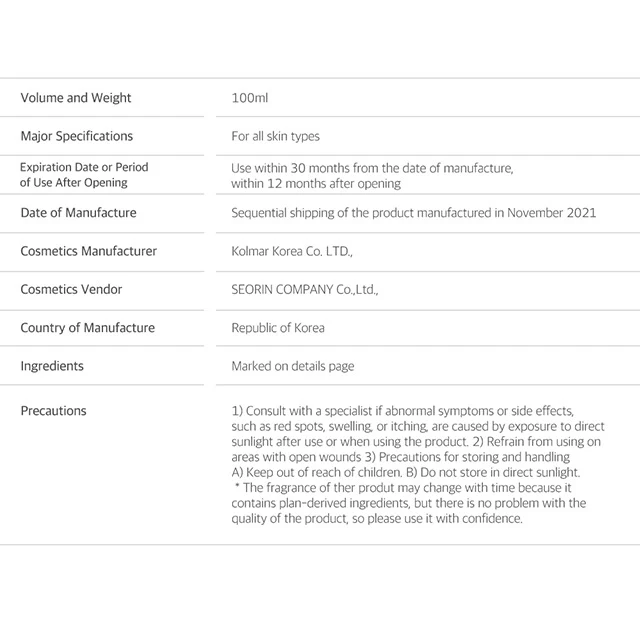The width and height of the screenshot is (640, 640).
Task: Click 'Marked on details page' text
Action: point(293,367)
